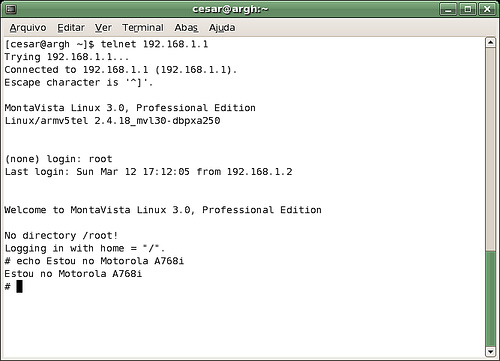Open the Terminal menu
This screenshot has height=361, width=500.
click(x=143, y=28)
